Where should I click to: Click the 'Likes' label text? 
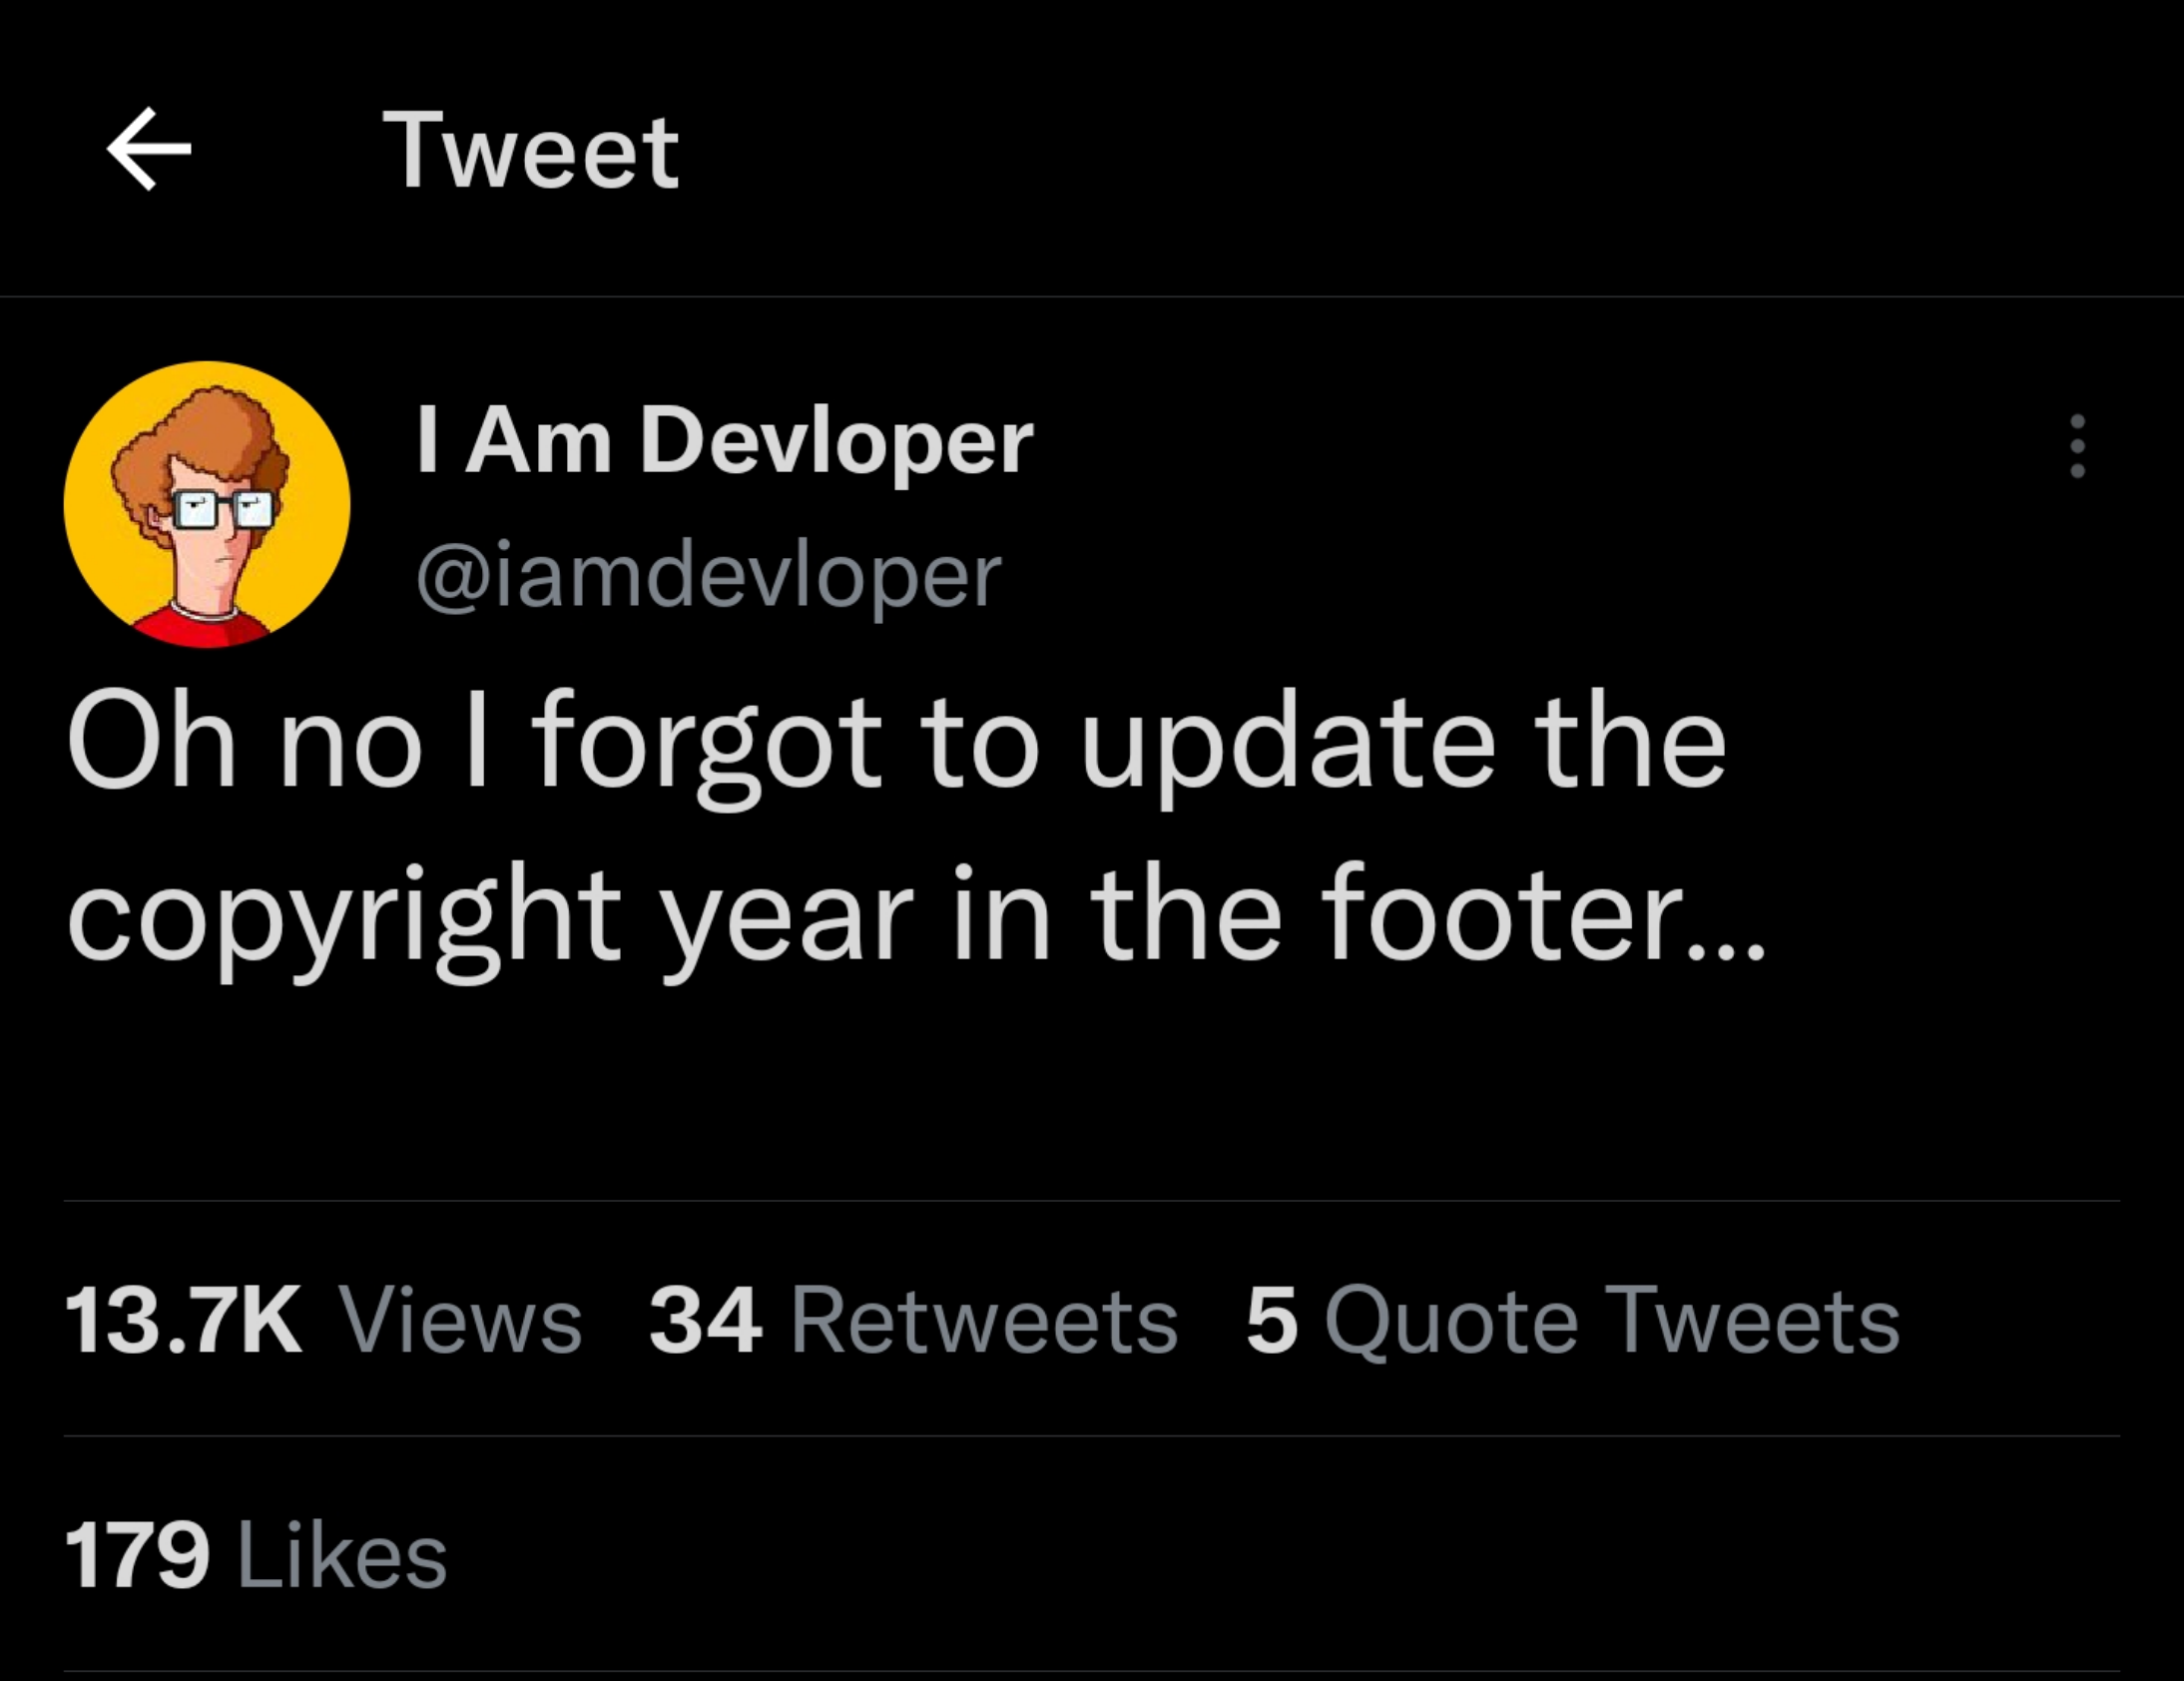pos(342,1555)
